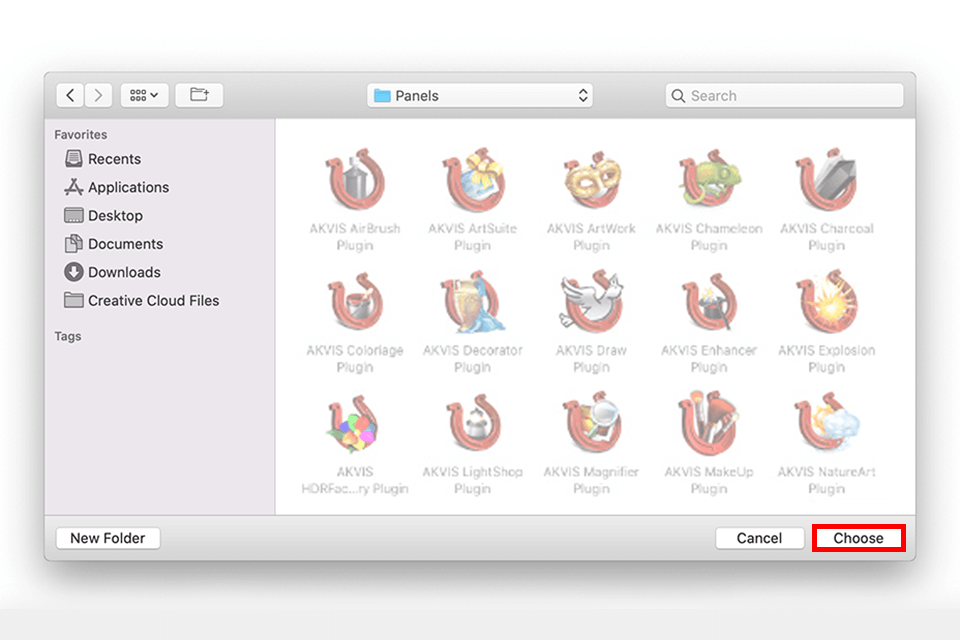Image resolution: width=960 pixels, height=640 pixels.
Task: Open the AKVIS Chameleon Plugin folder
Action: (x=709, y=182)
